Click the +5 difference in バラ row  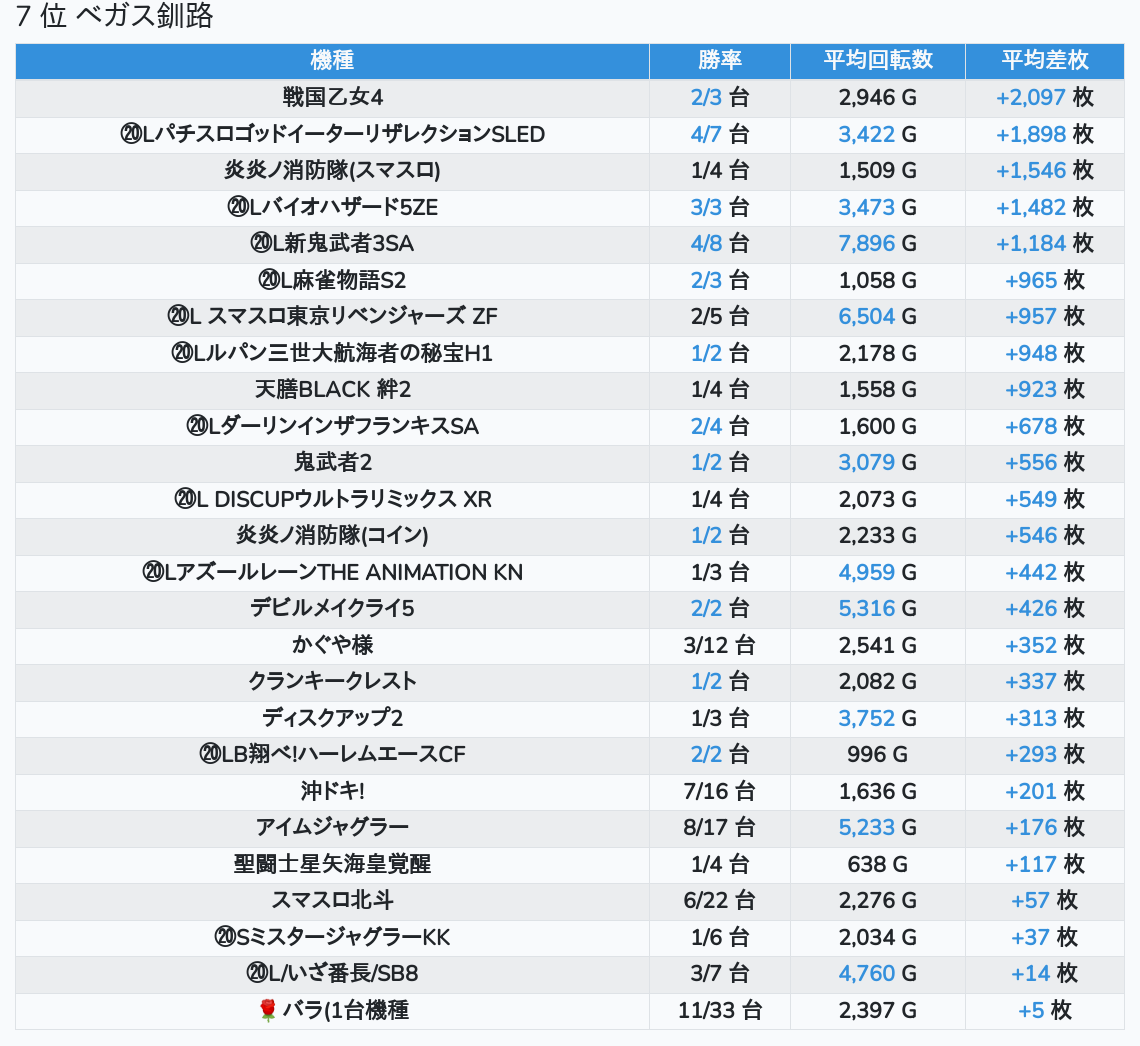pos(1030,1011)
